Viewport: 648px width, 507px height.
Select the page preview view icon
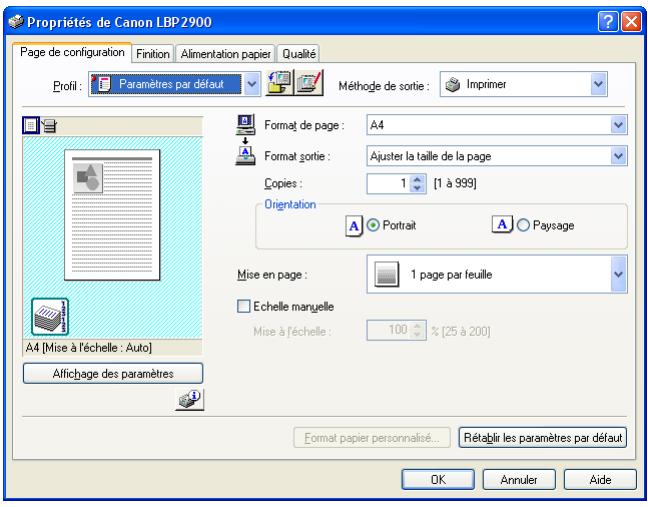click(x=31, y=125)
